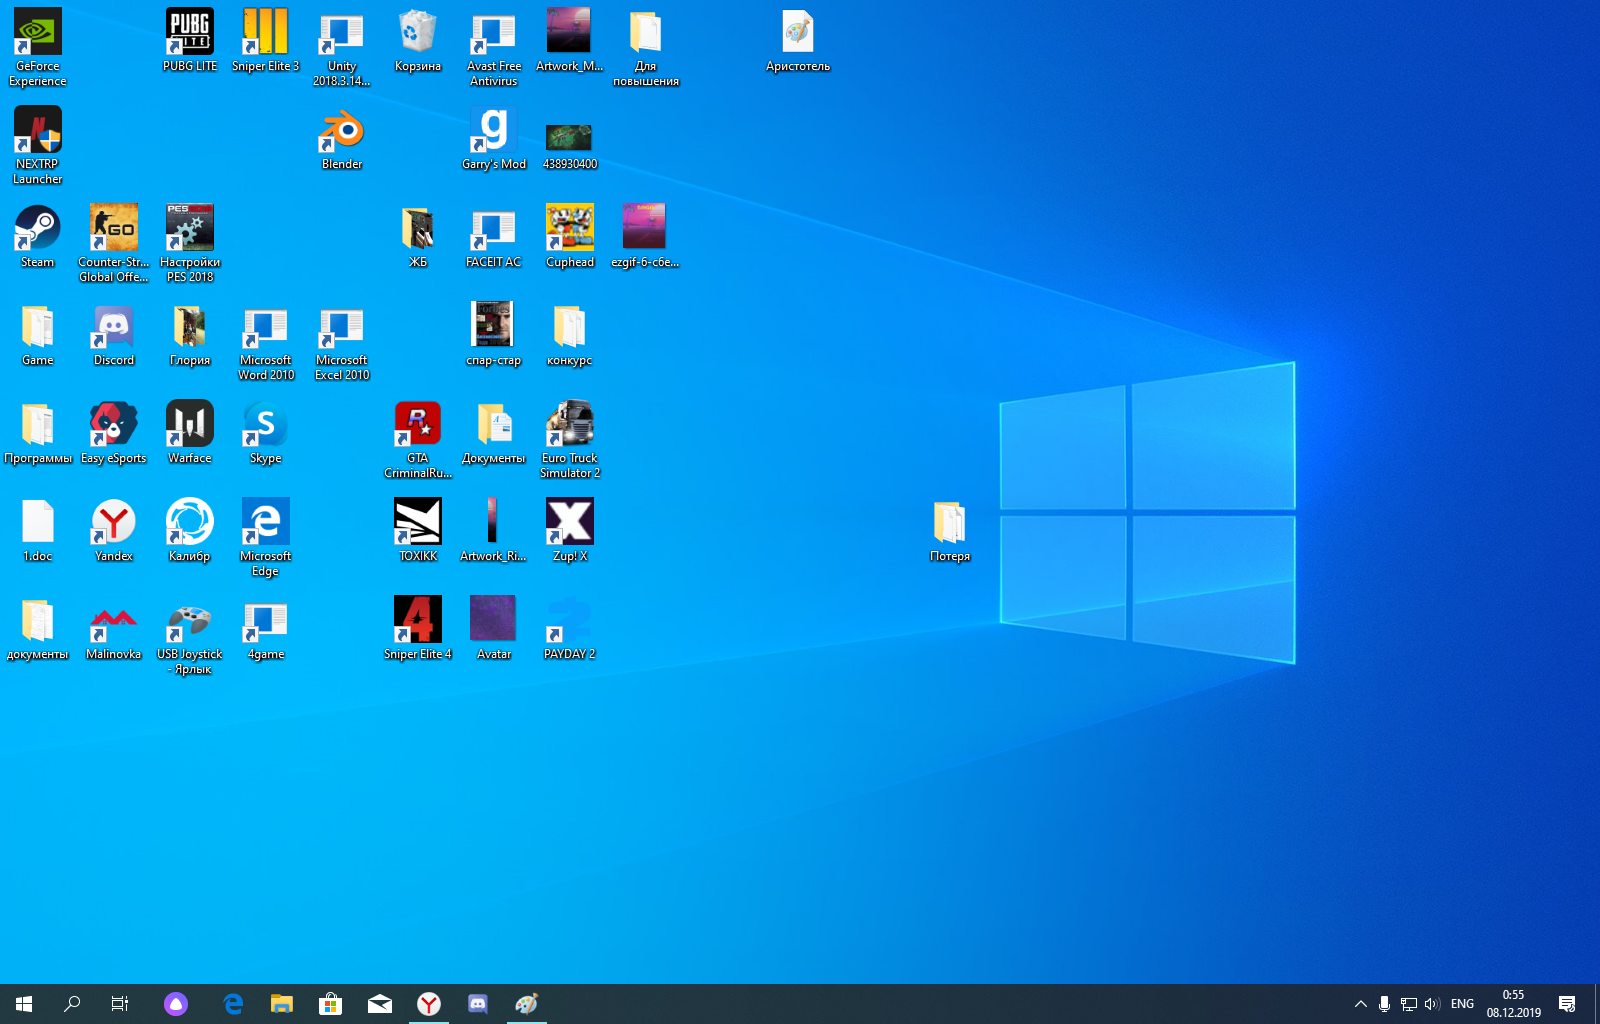Select the Программы folder
Screen dimensions: 1600x1024
38,432
